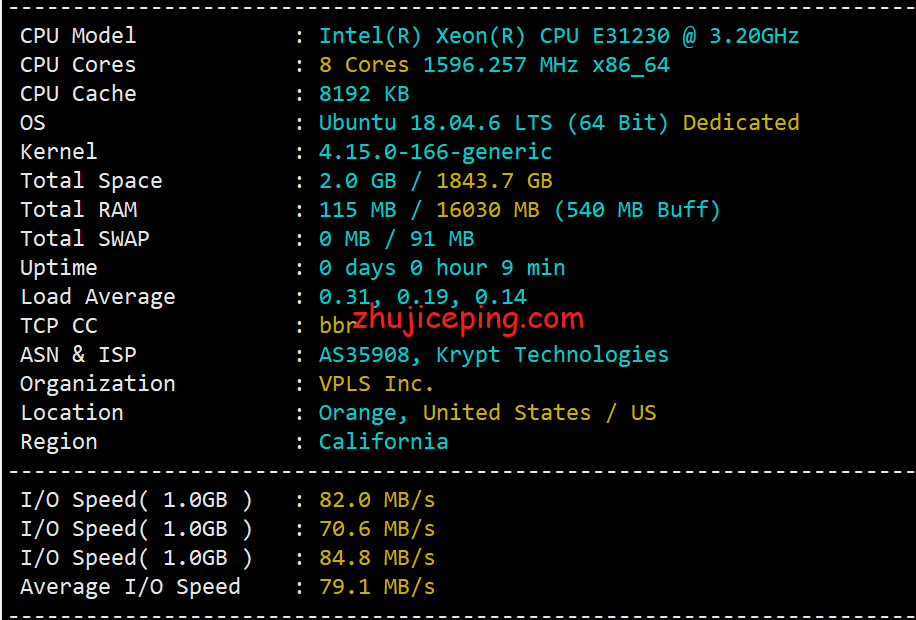
Task: Click the CPU Cache label
Action: click(x=78, y=93)
